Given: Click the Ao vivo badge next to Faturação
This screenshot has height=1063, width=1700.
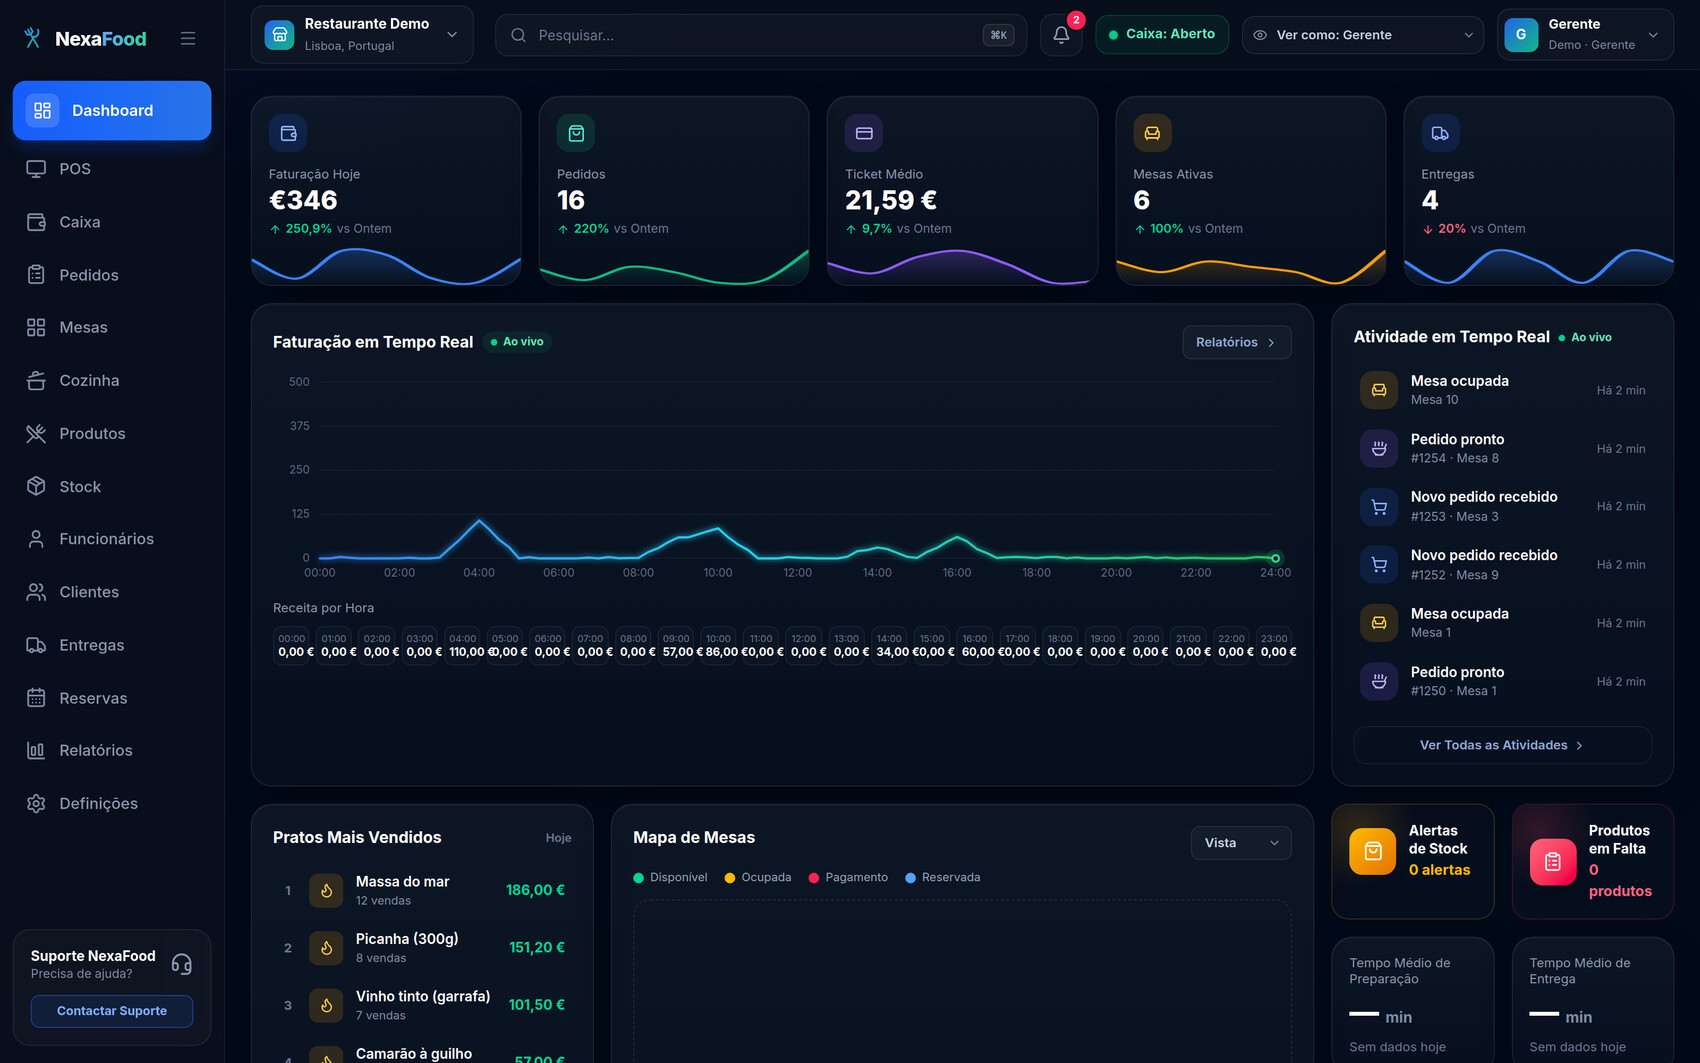Looking at the screenshot, I should click(518, 342).
